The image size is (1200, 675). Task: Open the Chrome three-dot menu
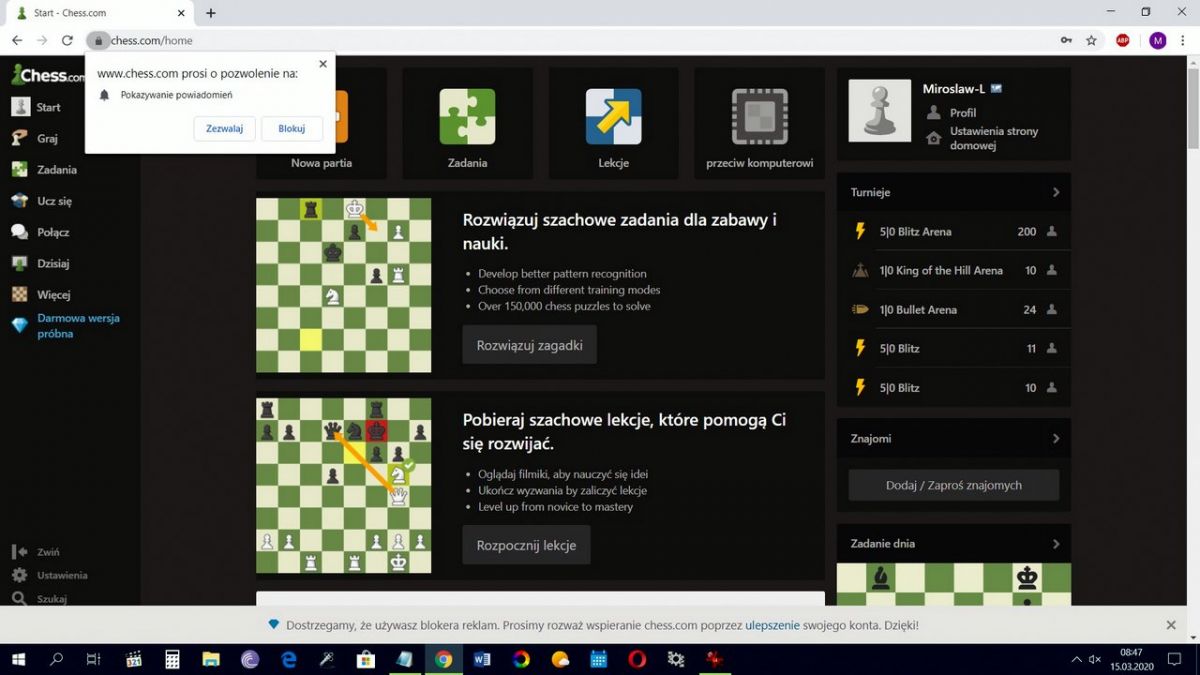tap(1183, 40)
